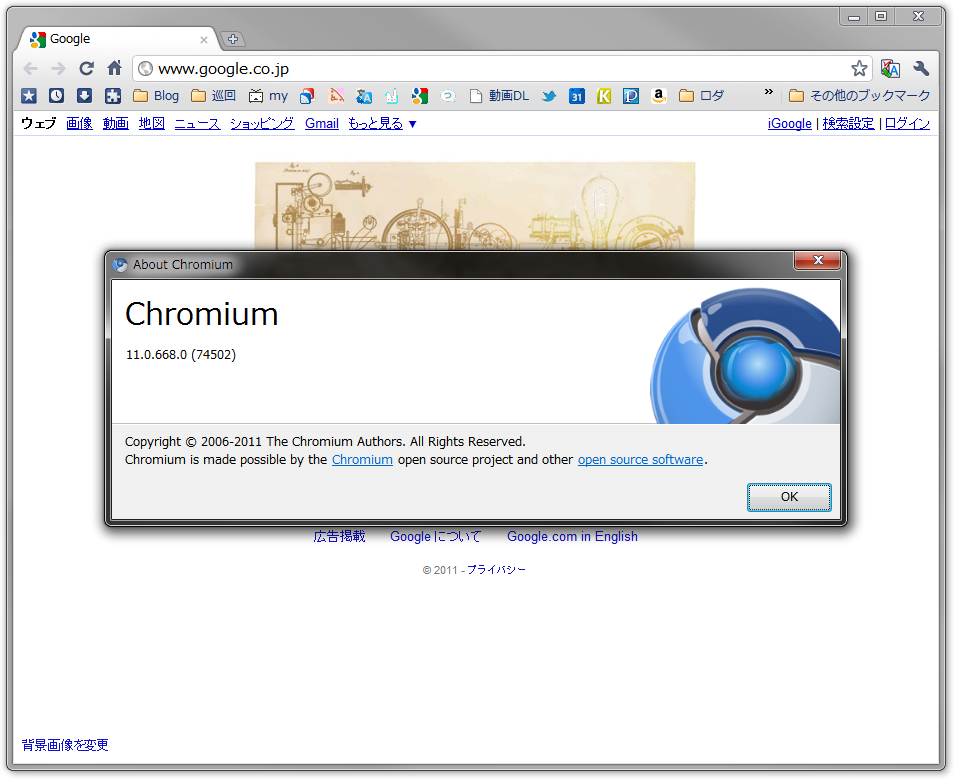Open a new tab
The image size is (954, 779).
pos(232,39)
